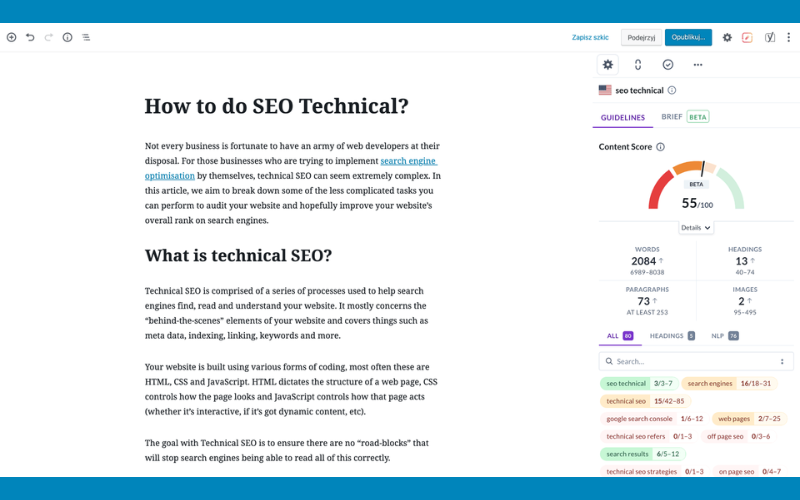This screenshot has width=800, height=500.
Task: Undo the last change
Action: tap(30, 37)
